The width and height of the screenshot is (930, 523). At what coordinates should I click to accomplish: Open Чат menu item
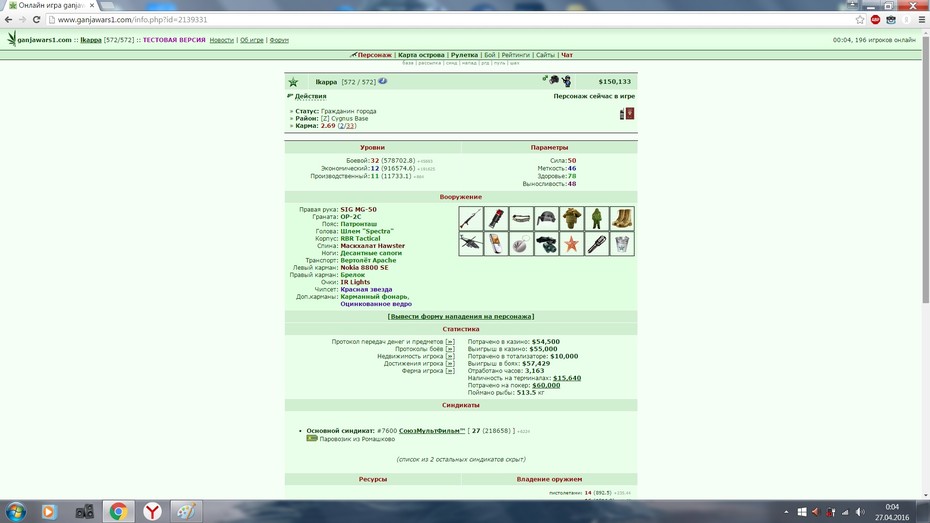(x=567, y=55)
